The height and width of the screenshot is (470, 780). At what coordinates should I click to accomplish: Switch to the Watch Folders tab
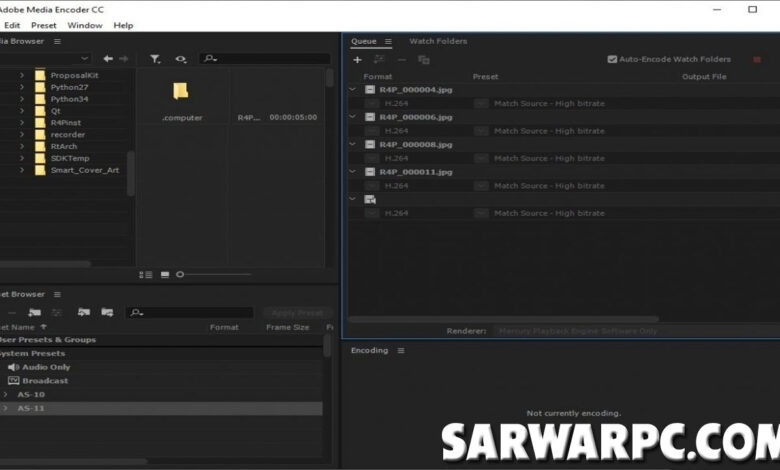click(438, 41)
